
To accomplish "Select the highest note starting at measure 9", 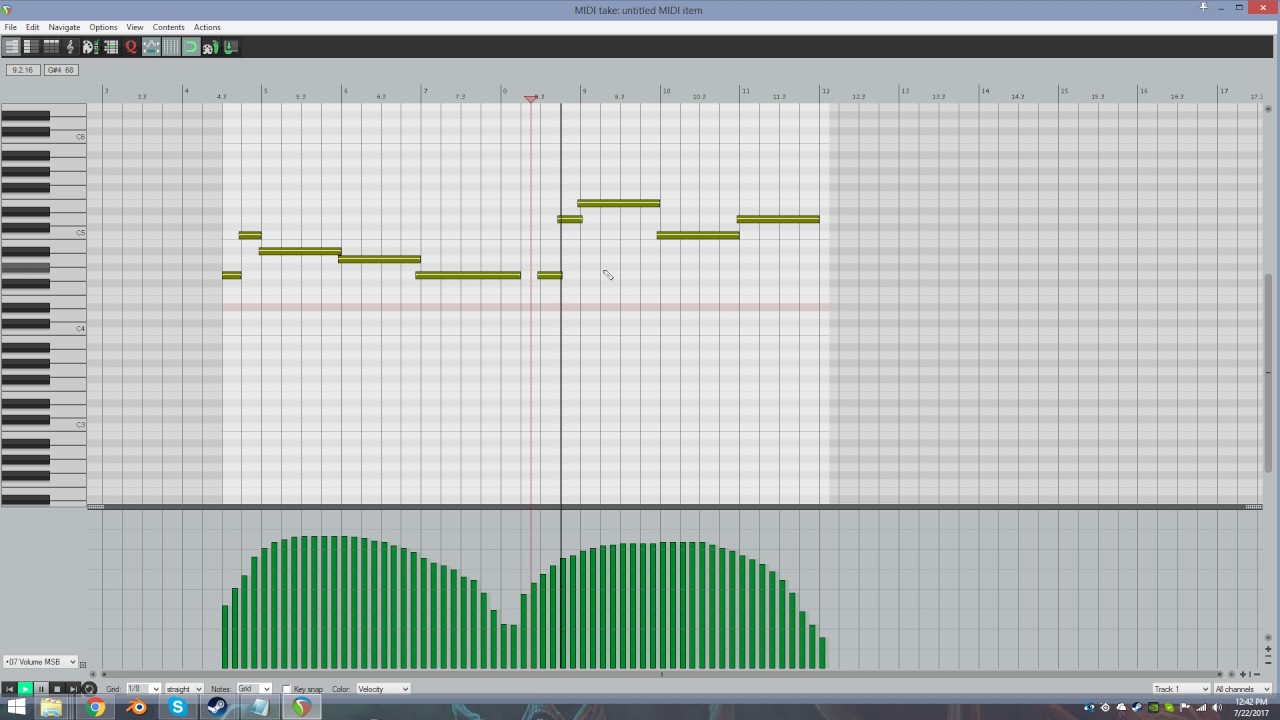I will pyautogui.click(x=619, y=203).
